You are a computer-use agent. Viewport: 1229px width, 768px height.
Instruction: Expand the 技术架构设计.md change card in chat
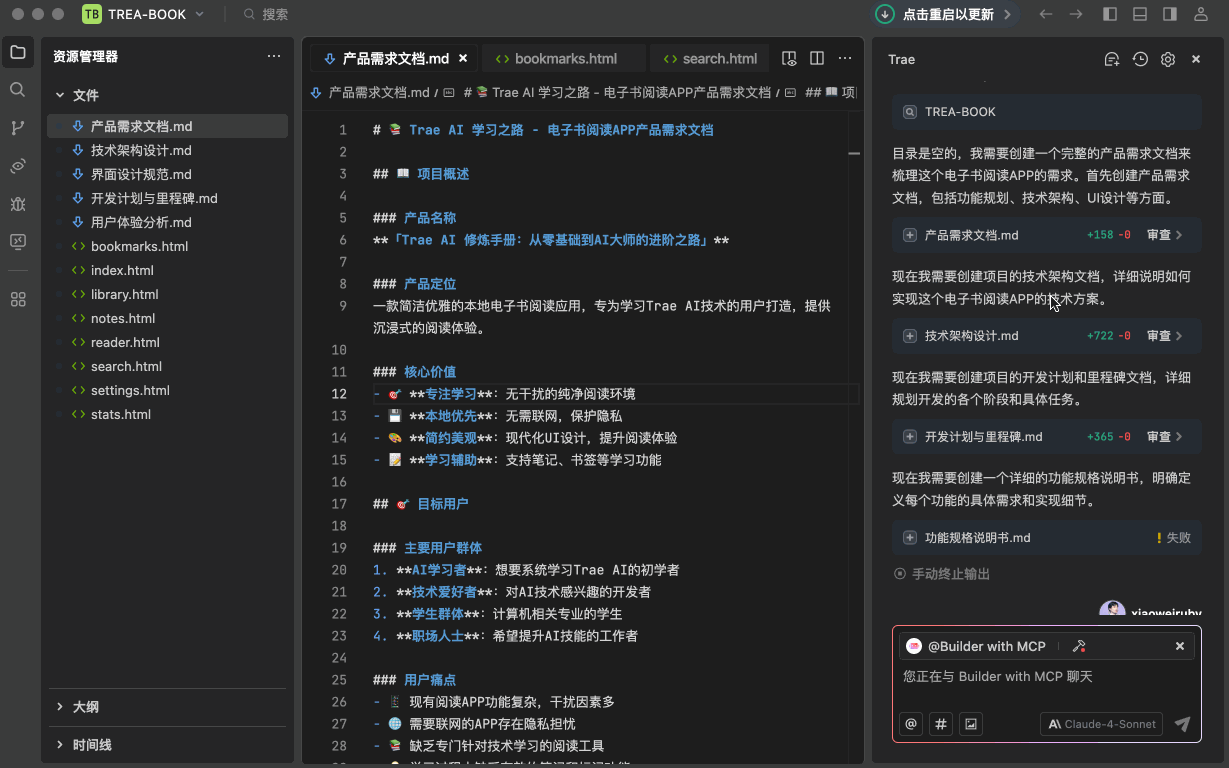click(910, 336)
